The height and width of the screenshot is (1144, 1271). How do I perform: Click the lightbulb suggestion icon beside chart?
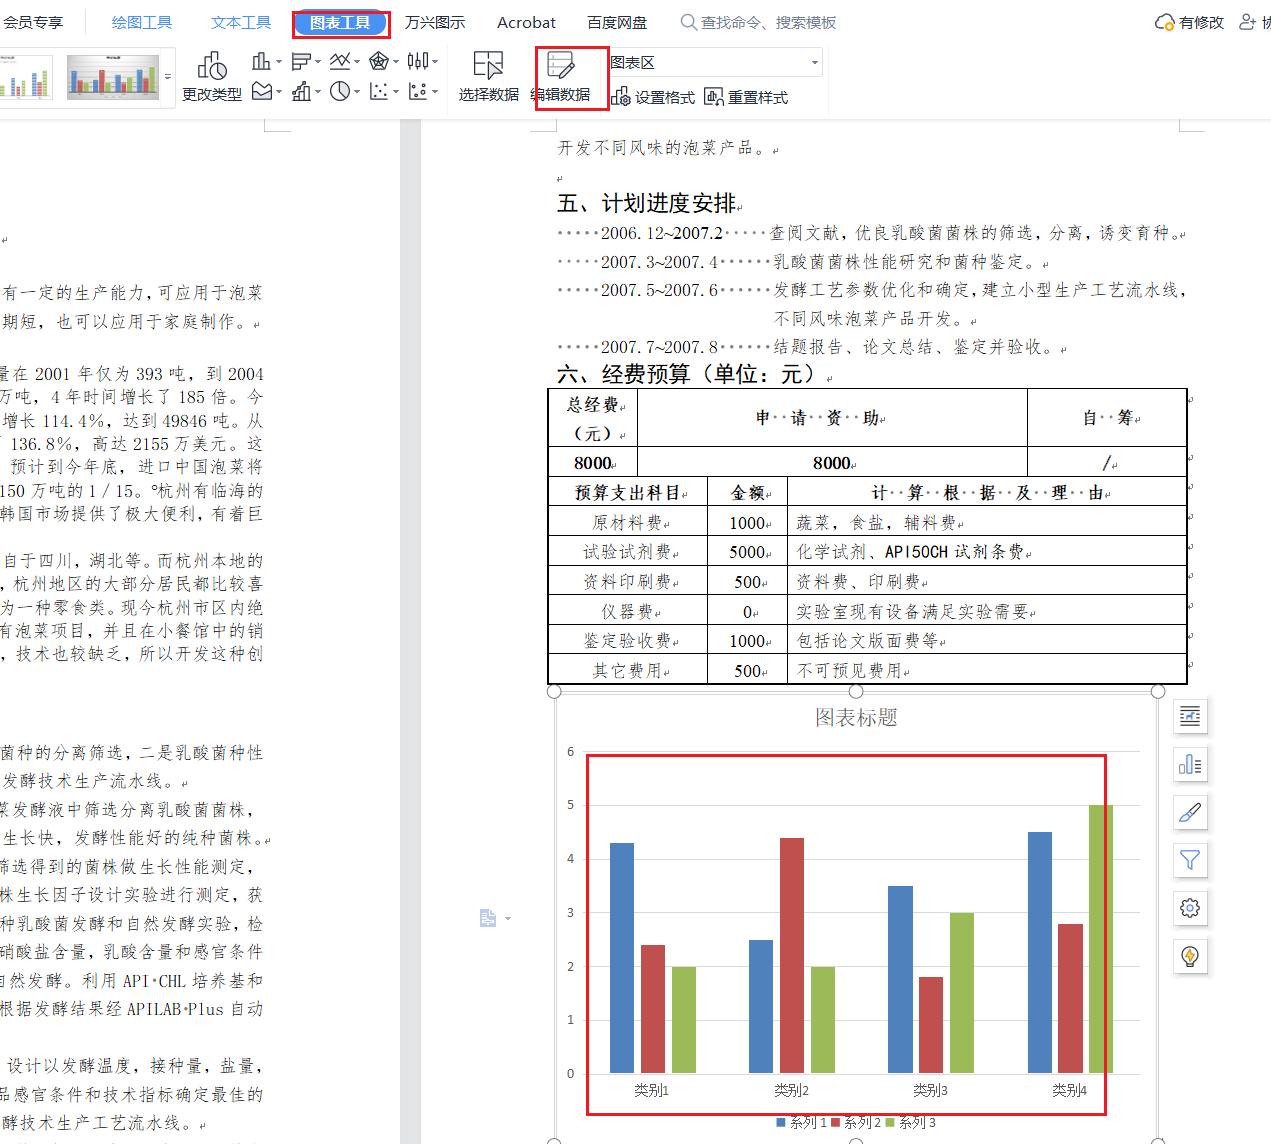pos(1189,956)
